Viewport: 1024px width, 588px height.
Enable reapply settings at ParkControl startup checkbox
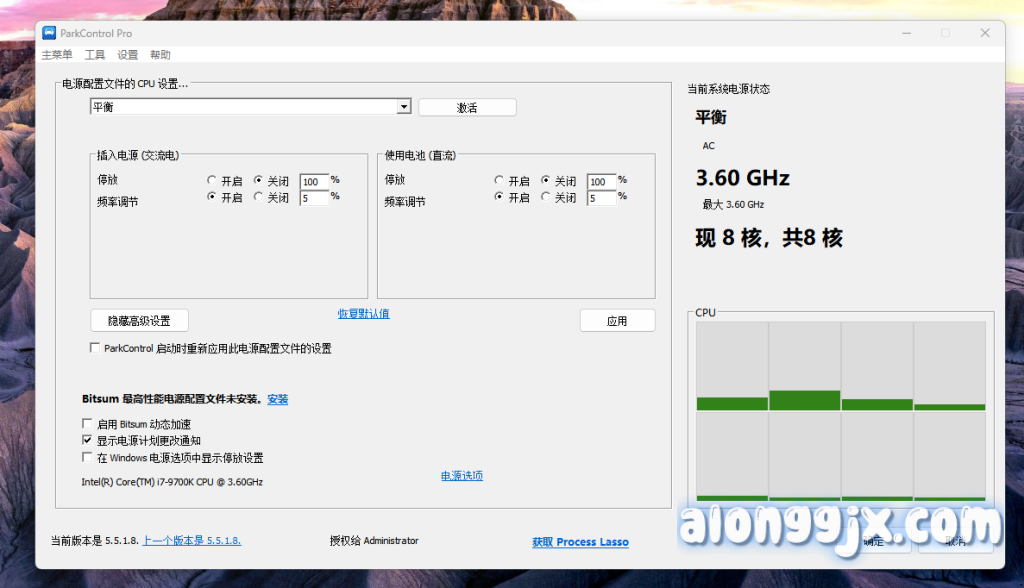(x=95, y=348)
